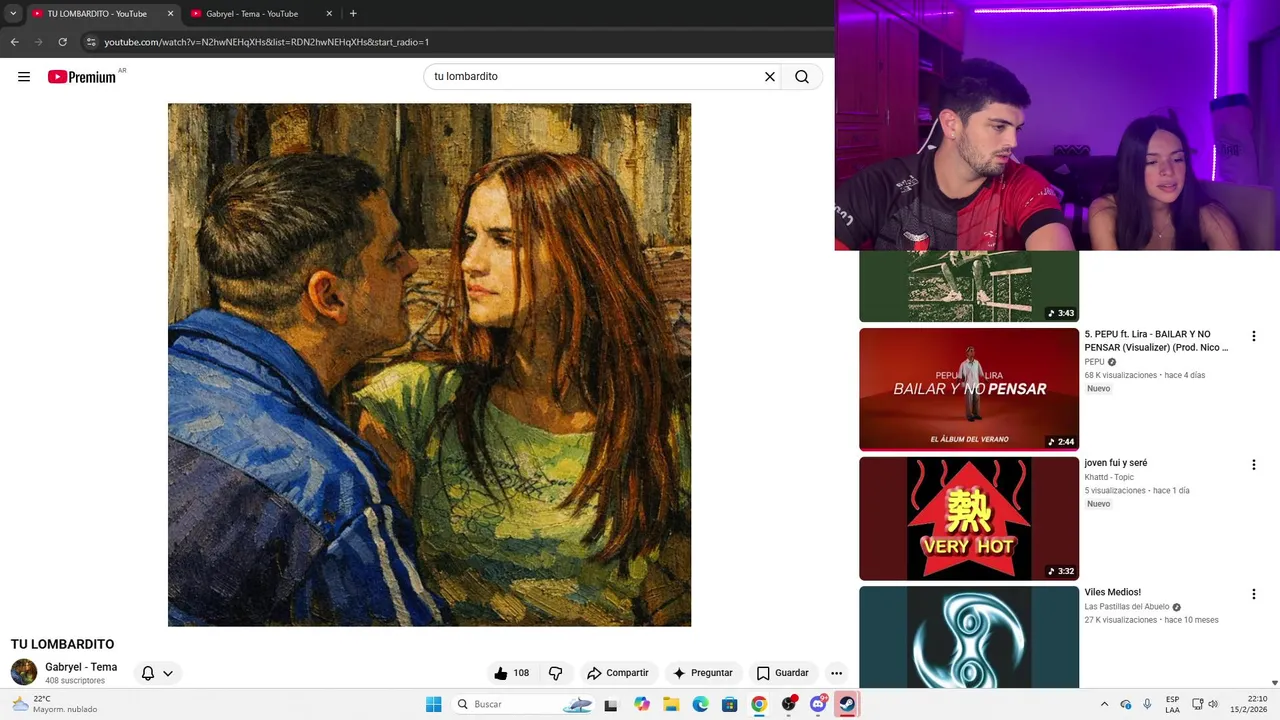Screen dimensions: 1280x720
Task: Click the '408 suscriptores' text
Action: click(75, 681)
